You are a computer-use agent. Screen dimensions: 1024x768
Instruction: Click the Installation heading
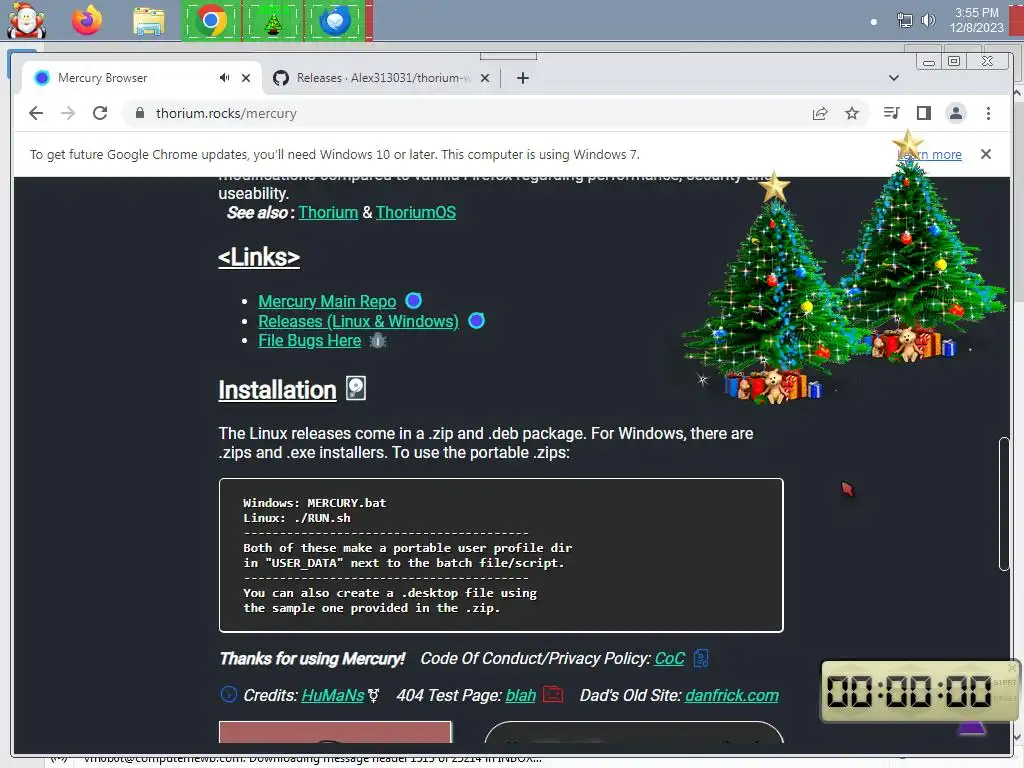click(x=277, y=390)
